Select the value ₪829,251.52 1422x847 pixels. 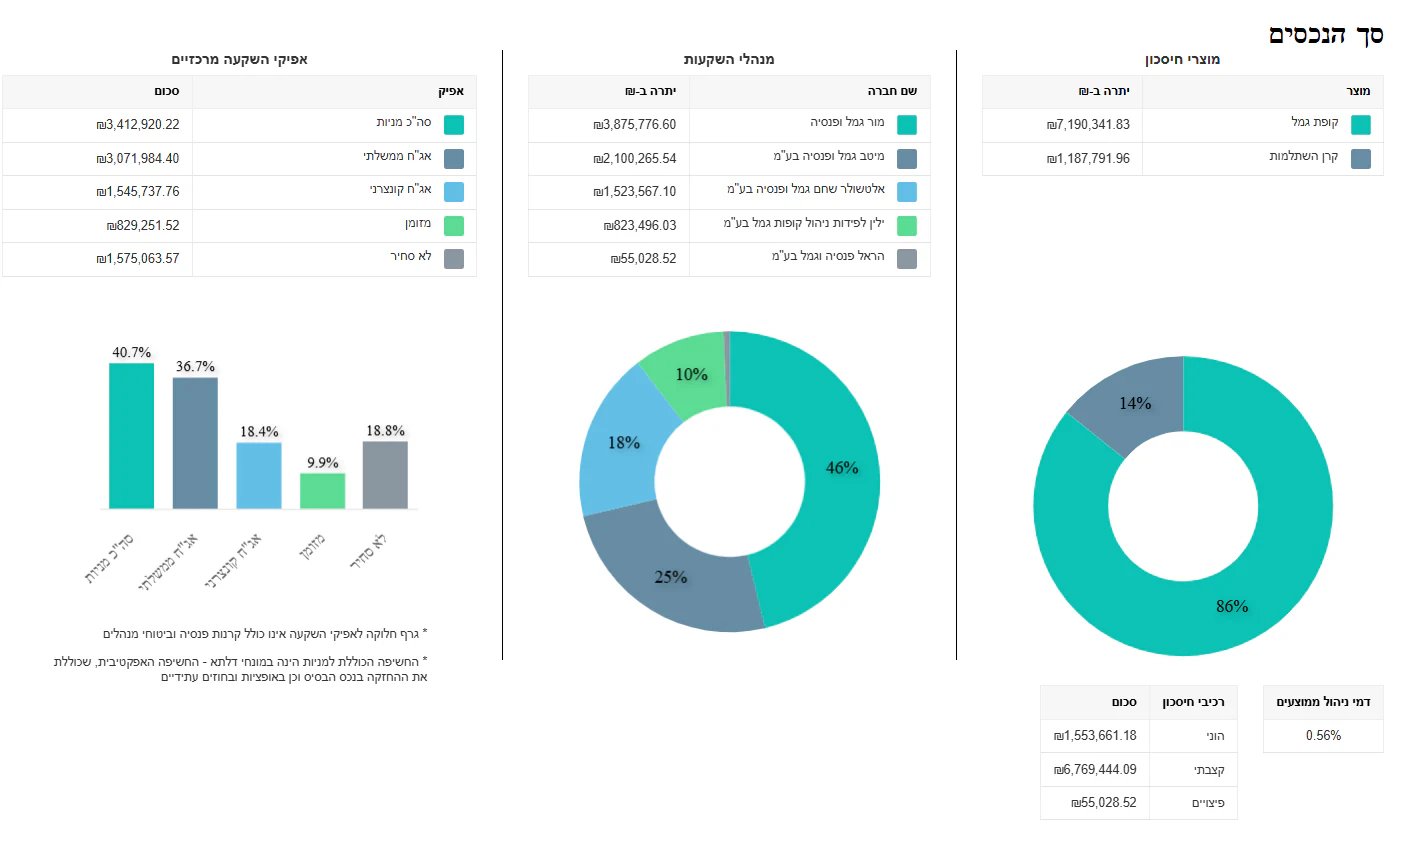coord(143,225)
